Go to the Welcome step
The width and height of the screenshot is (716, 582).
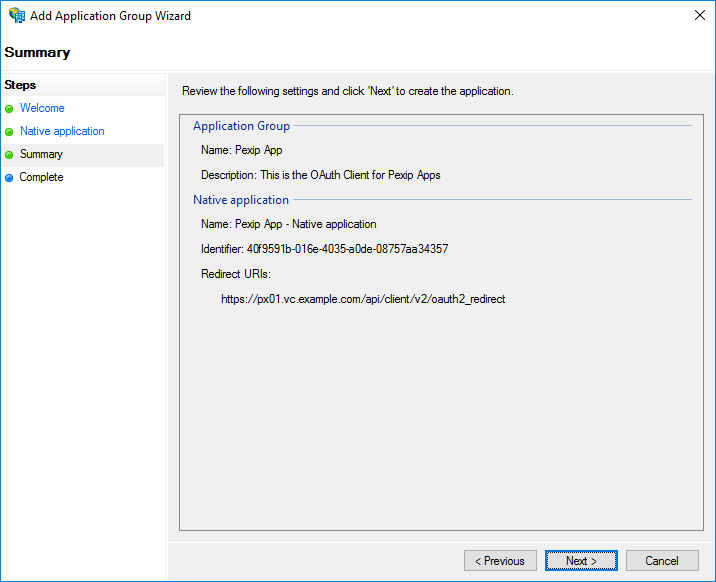tap(42, 108)
